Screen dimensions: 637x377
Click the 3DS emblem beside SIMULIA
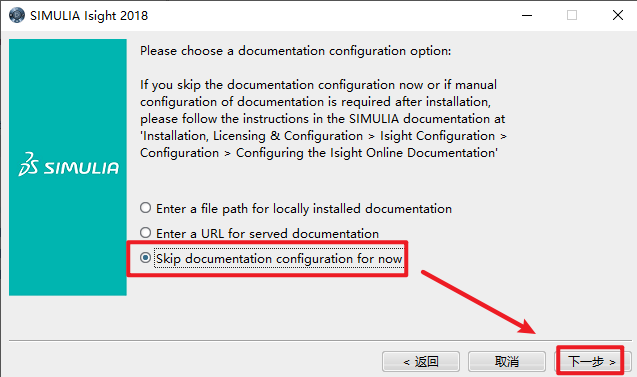28,164
